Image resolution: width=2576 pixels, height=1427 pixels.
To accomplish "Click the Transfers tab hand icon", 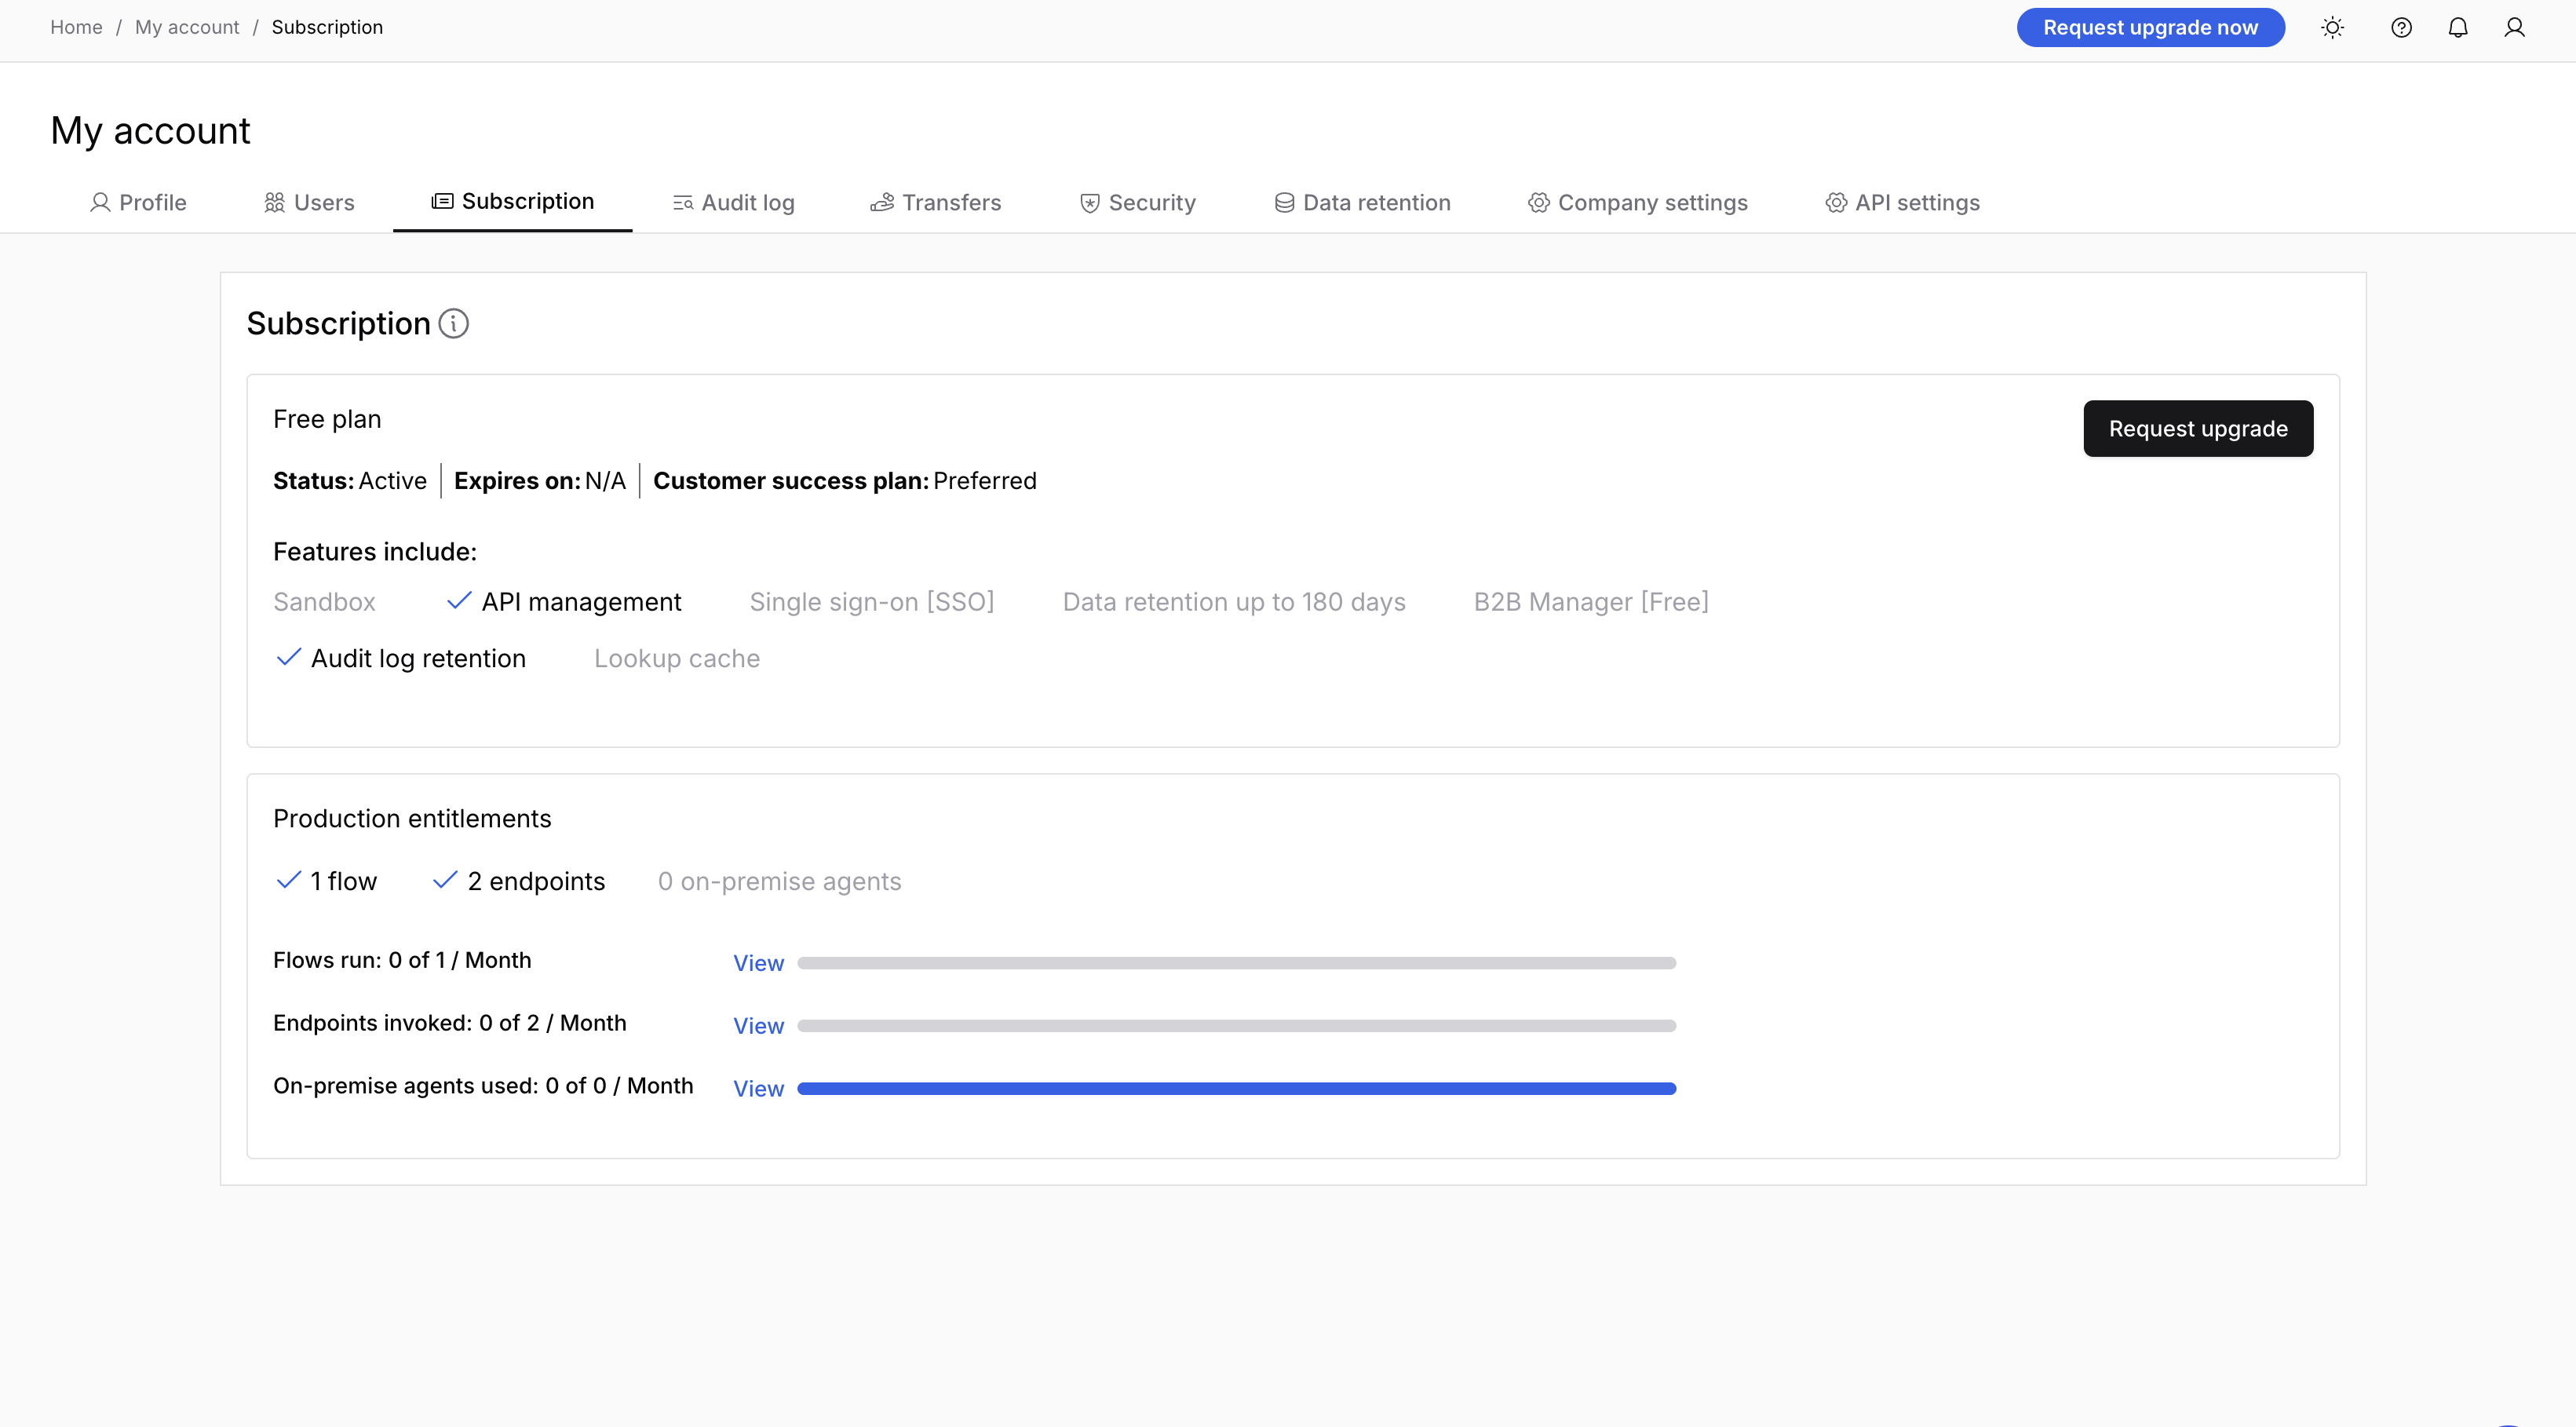I will click(x=882, y=202).
